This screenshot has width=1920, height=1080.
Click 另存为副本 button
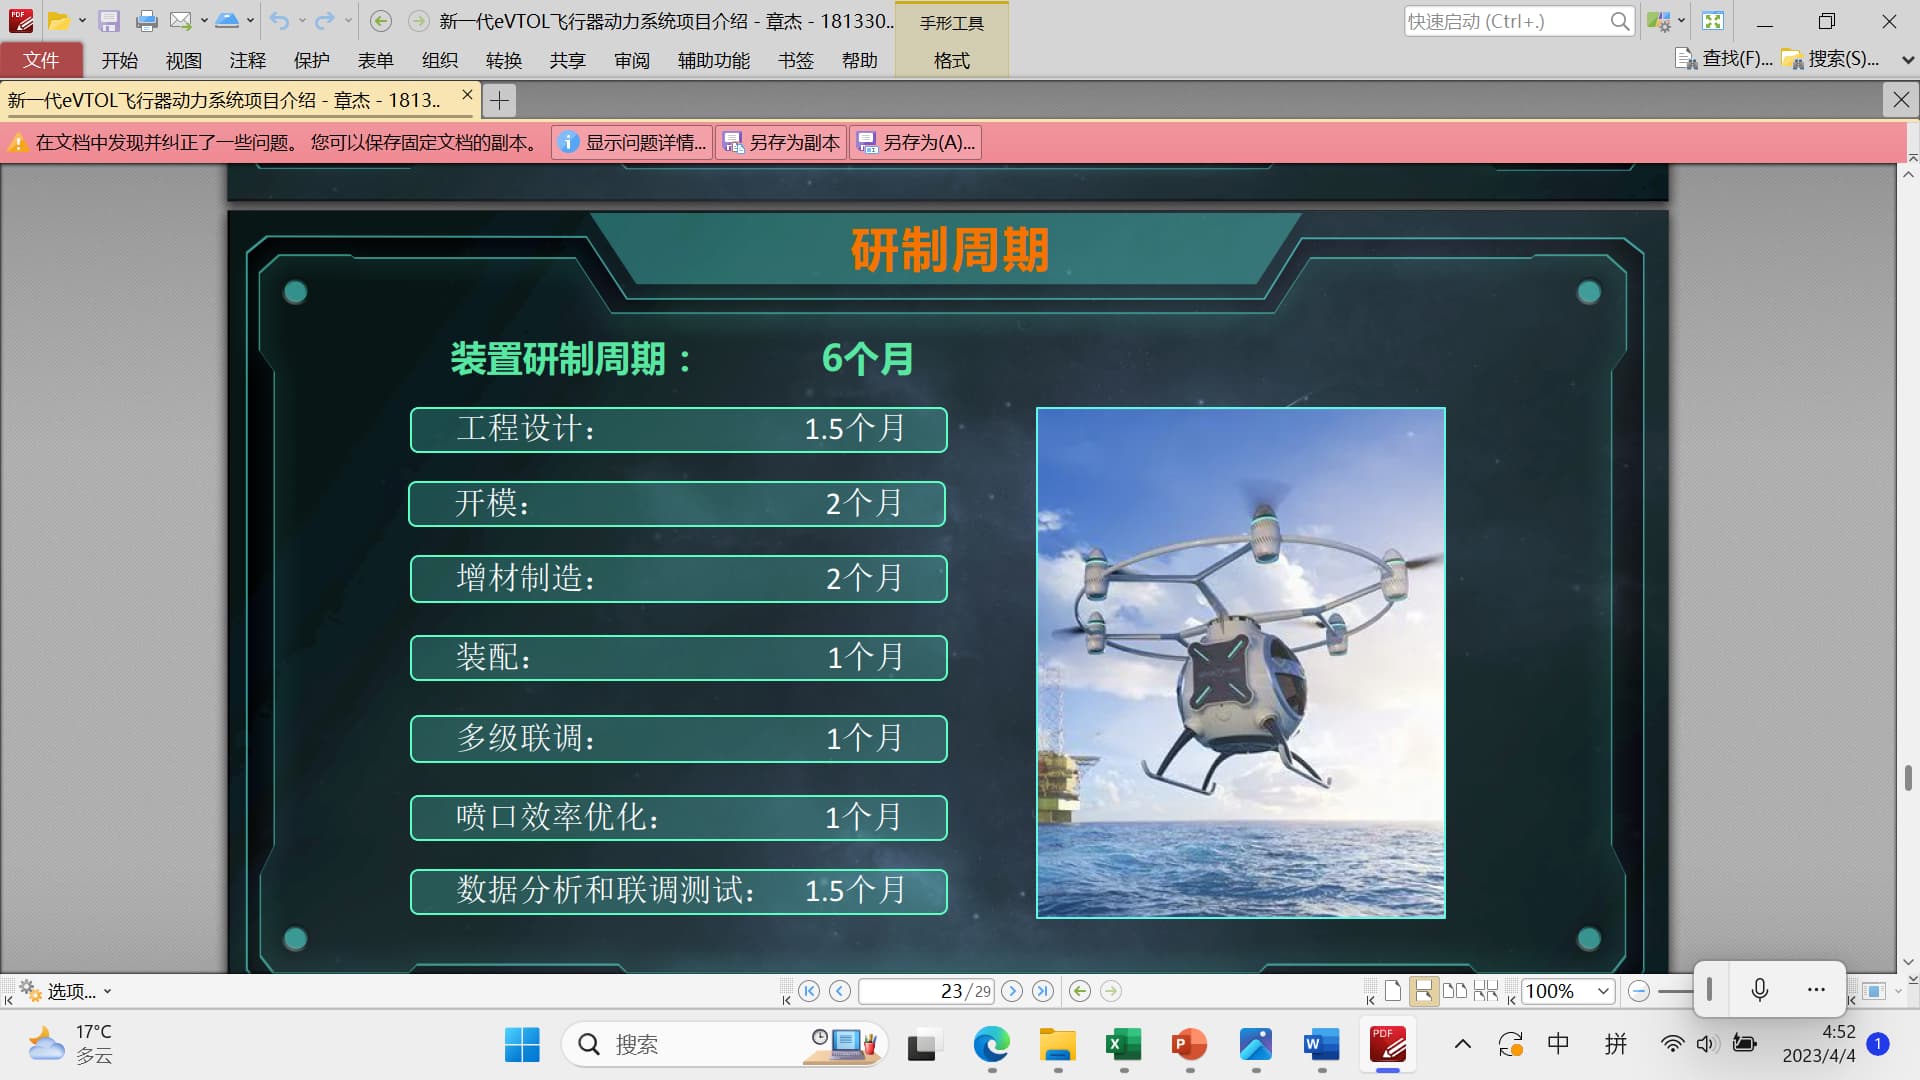pyautogui.click(x=782, y=143)
